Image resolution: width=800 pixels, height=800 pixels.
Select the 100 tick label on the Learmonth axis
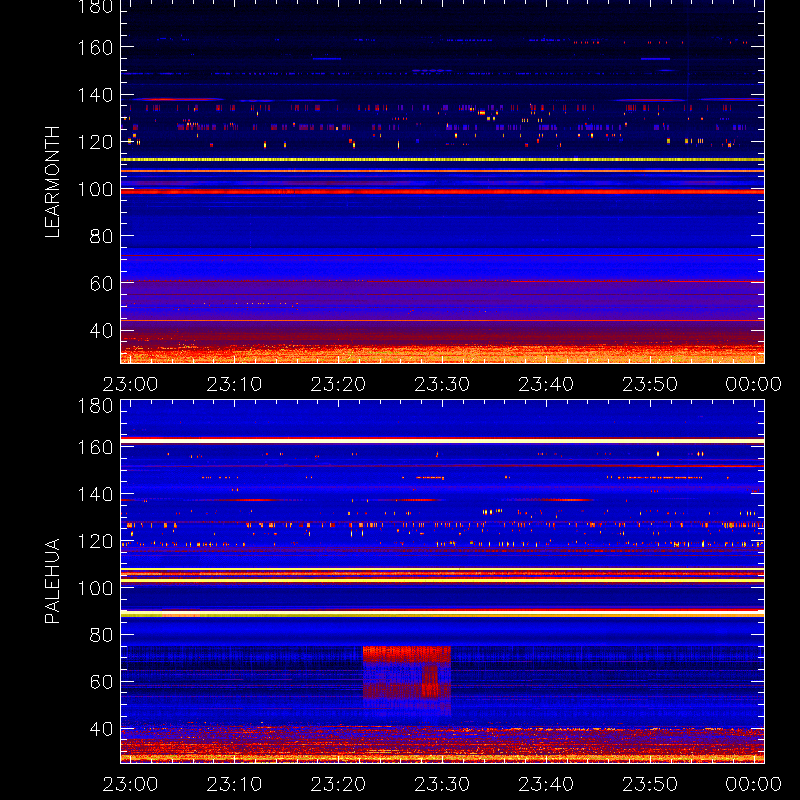click(x=95, y=189)
